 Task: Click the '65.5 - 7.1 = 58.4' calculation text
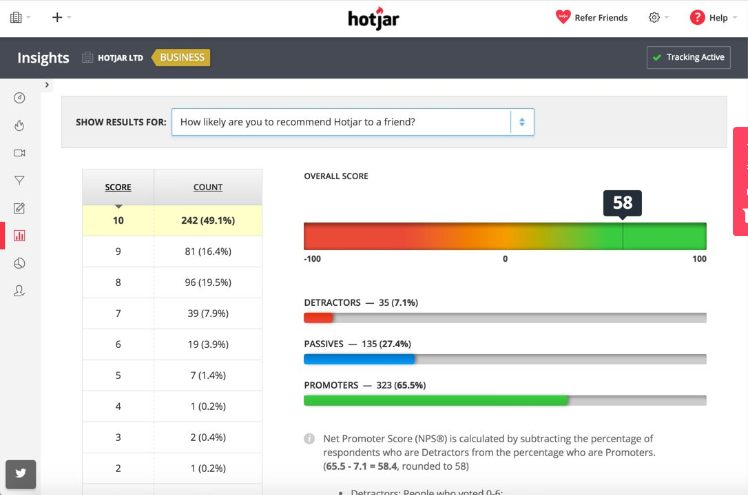pos(361,466)
